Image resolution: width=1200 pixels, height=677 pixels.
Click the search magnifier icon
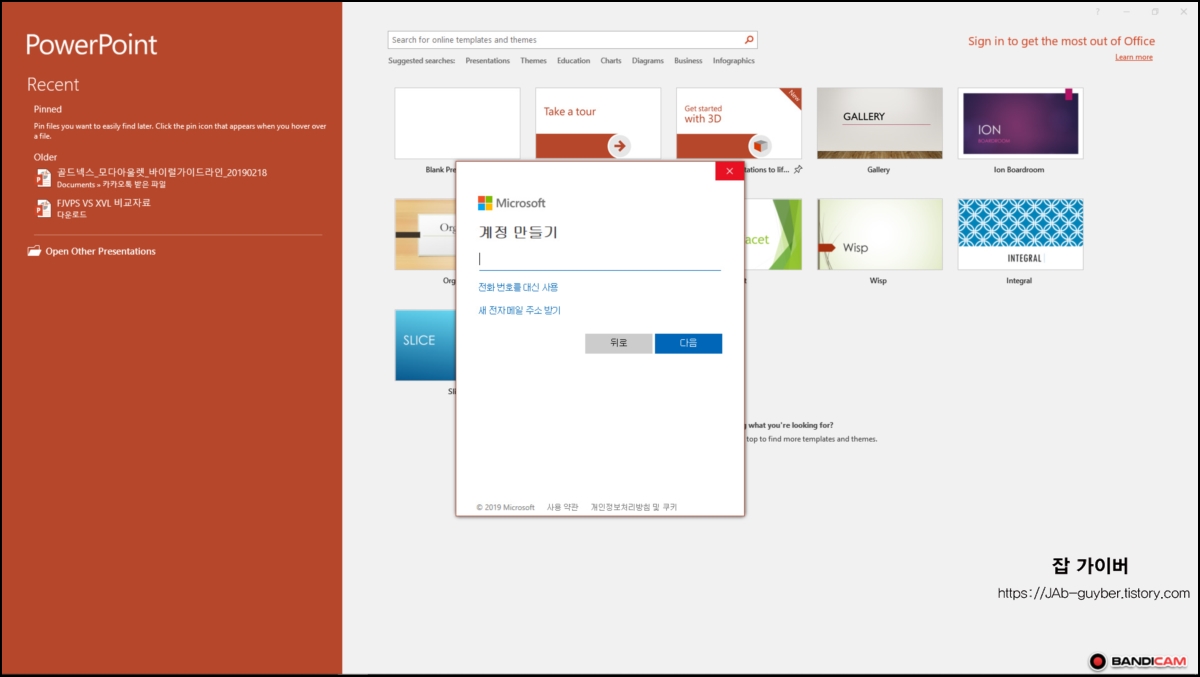(749, 40)
